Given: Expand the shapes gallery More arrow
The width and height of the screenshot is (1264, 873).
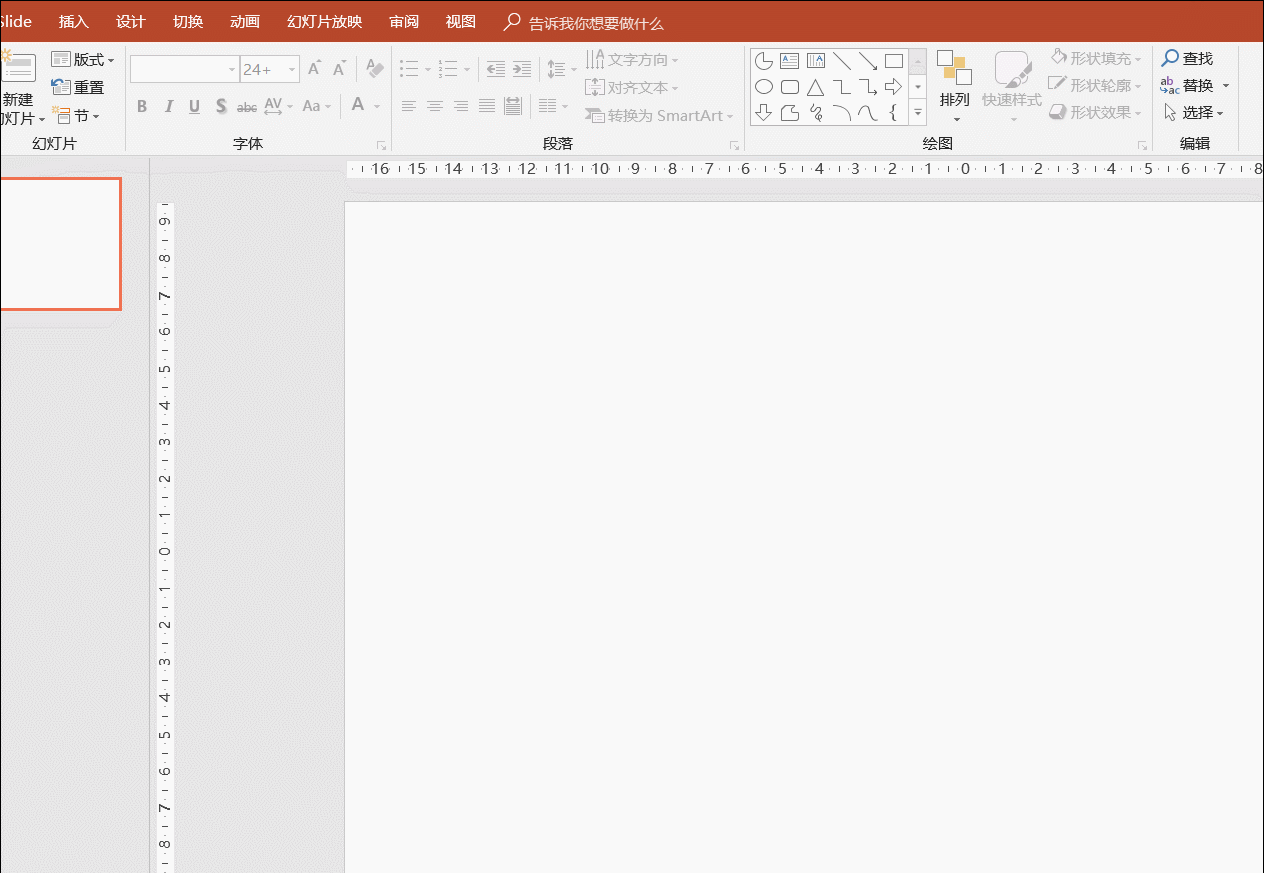Looking at the screenshot, I should [918, 114].
